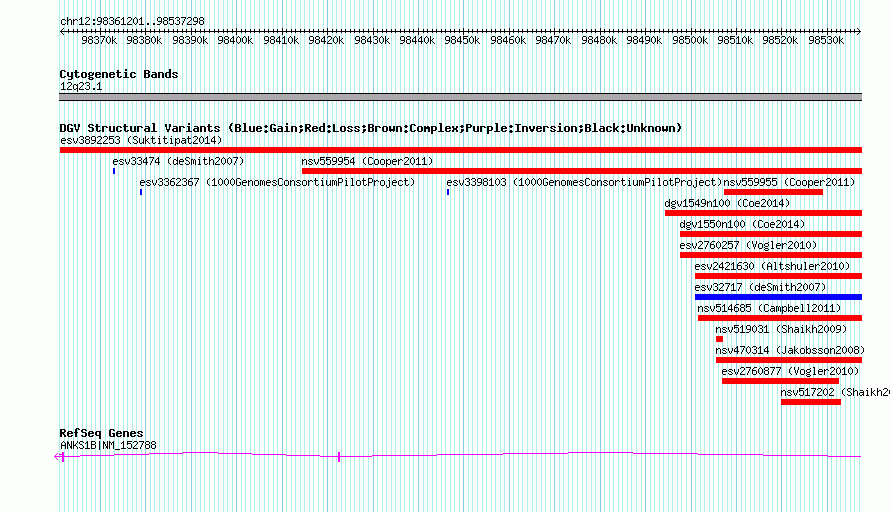Click the ANKS1B exon tick in gene track

pyautogui.click(x=339, y=457)
